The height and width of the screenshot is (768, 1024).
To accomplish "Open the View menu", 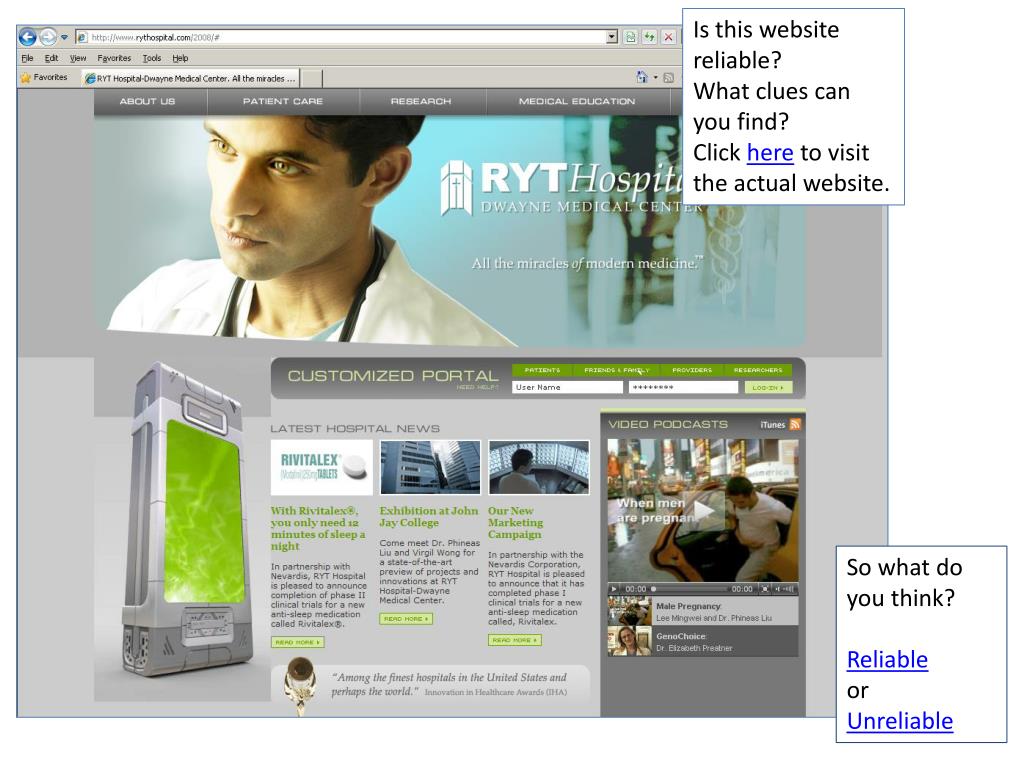I will tap(78, 58).
